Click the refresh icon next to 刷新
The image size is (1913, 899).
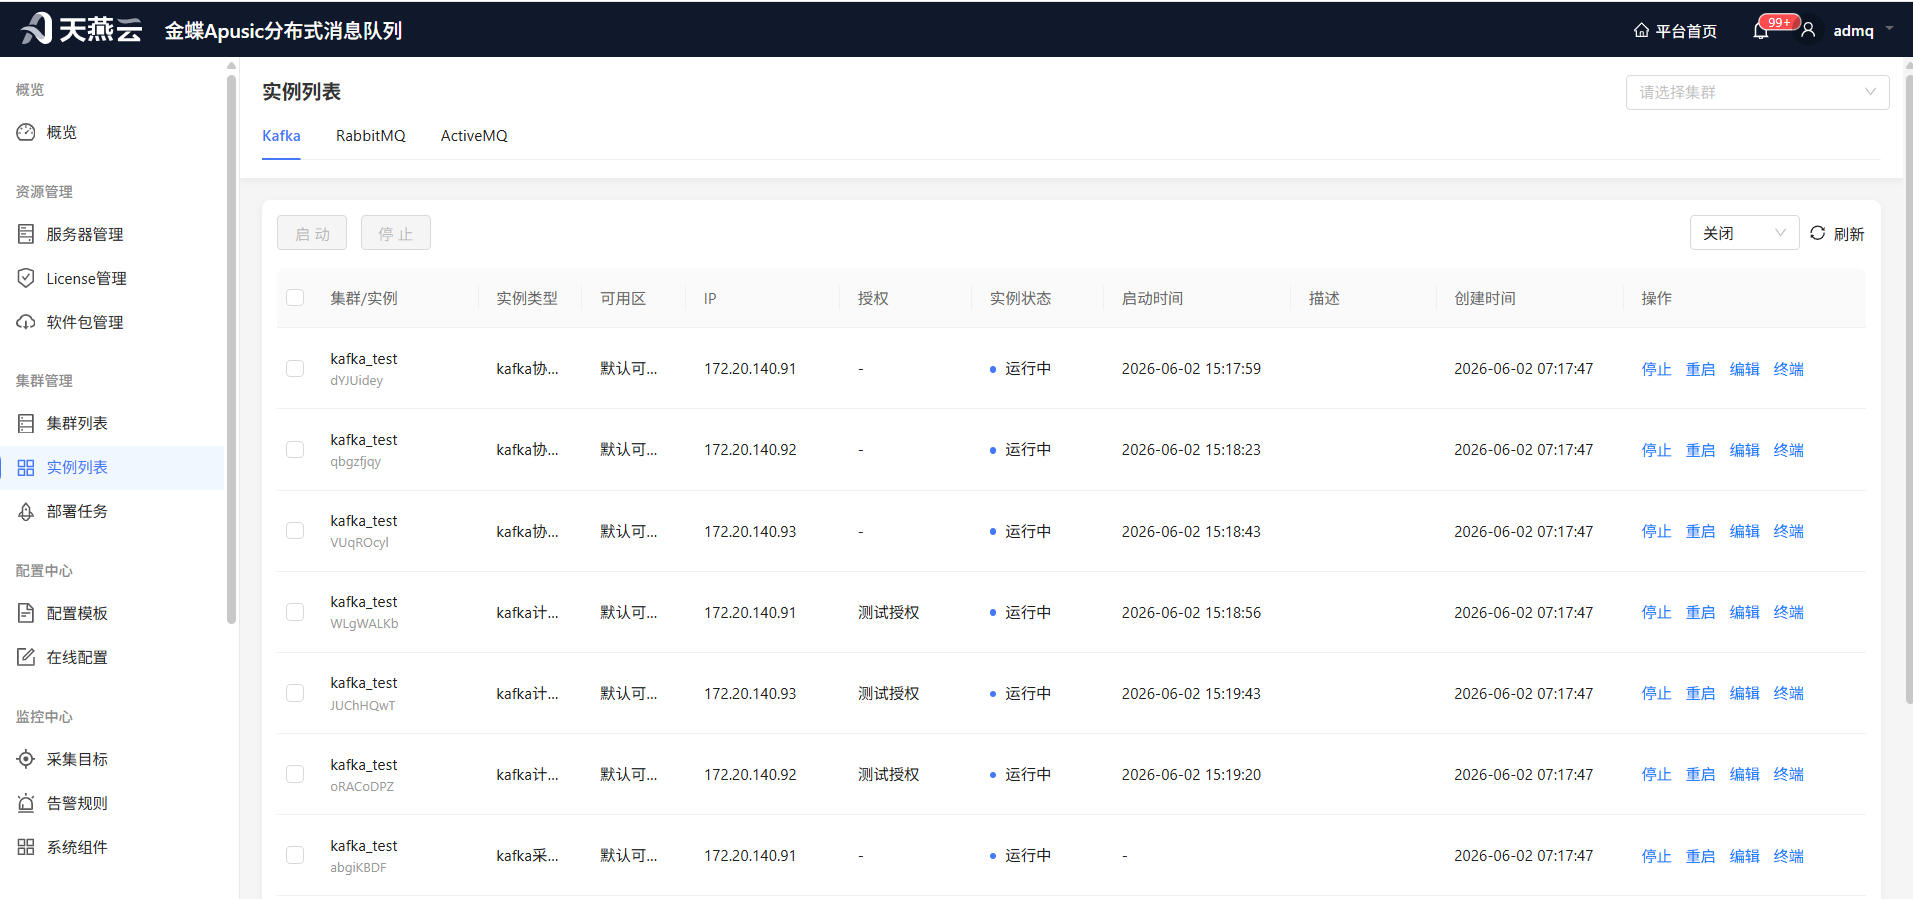coord(1817,233)
